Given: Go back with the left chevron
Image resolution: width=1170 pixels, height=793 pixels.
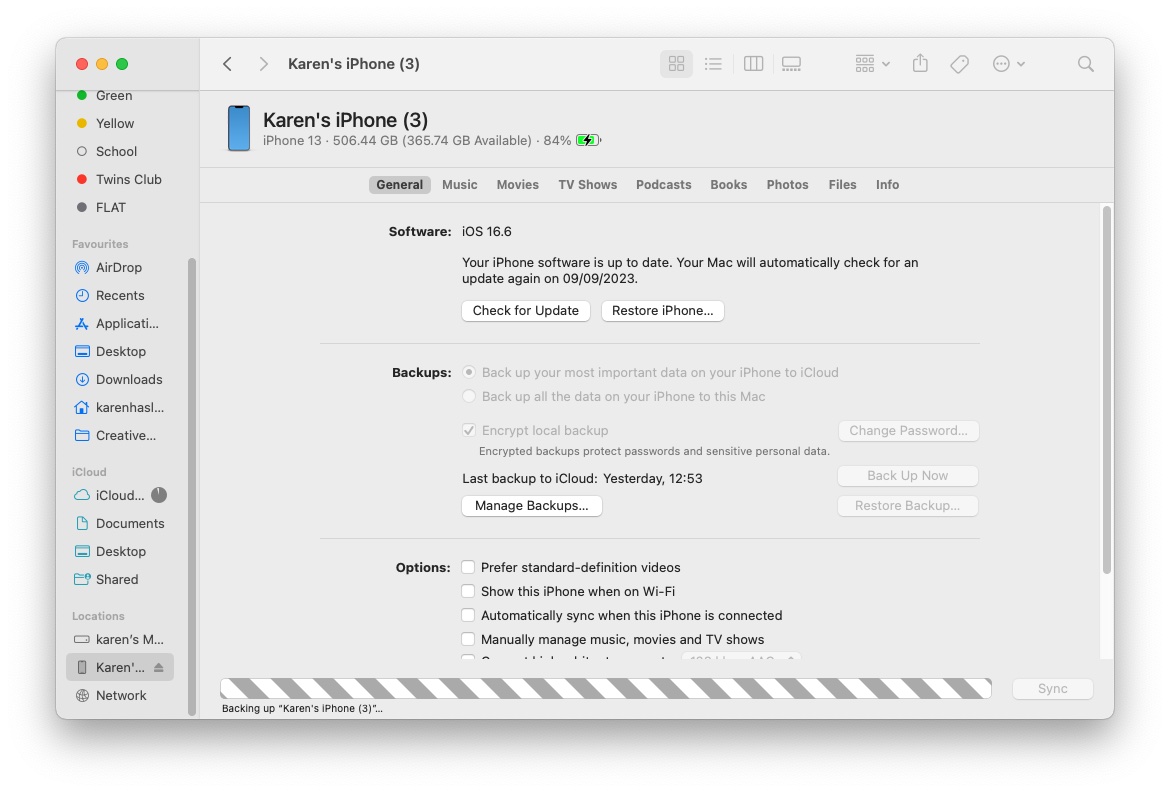Looking at the screenshot, I should (x=228, y=64).
